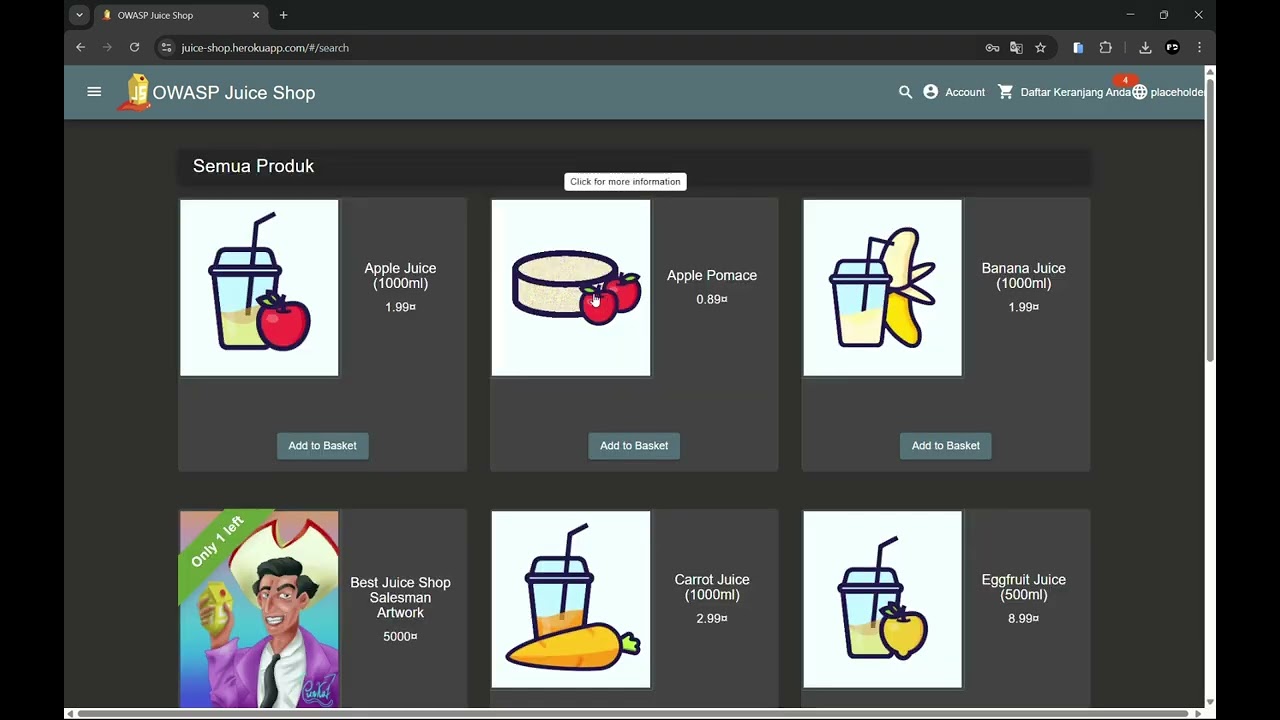Open the search magnifier icon
Screen dimensions: 1280x720
click(905, 92)
